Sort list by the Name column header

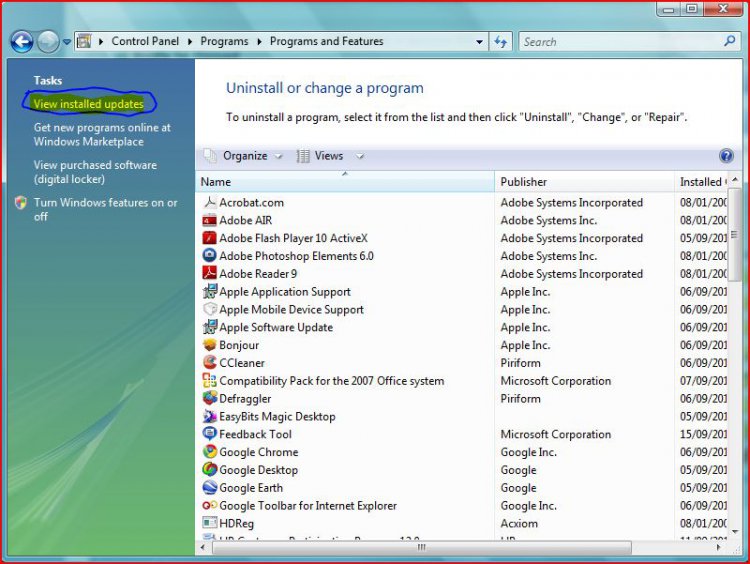(x=345, y=182)
